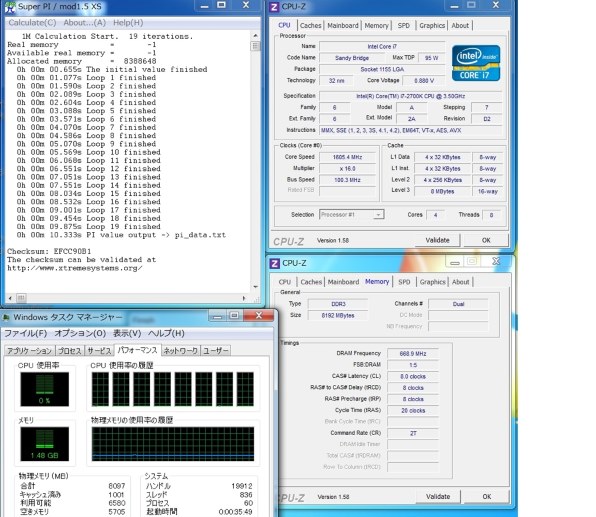The width and height of the screenshot is (596, 517).
Task: Click CAS# Latency (CL) value field
Action: pos(413,376)
